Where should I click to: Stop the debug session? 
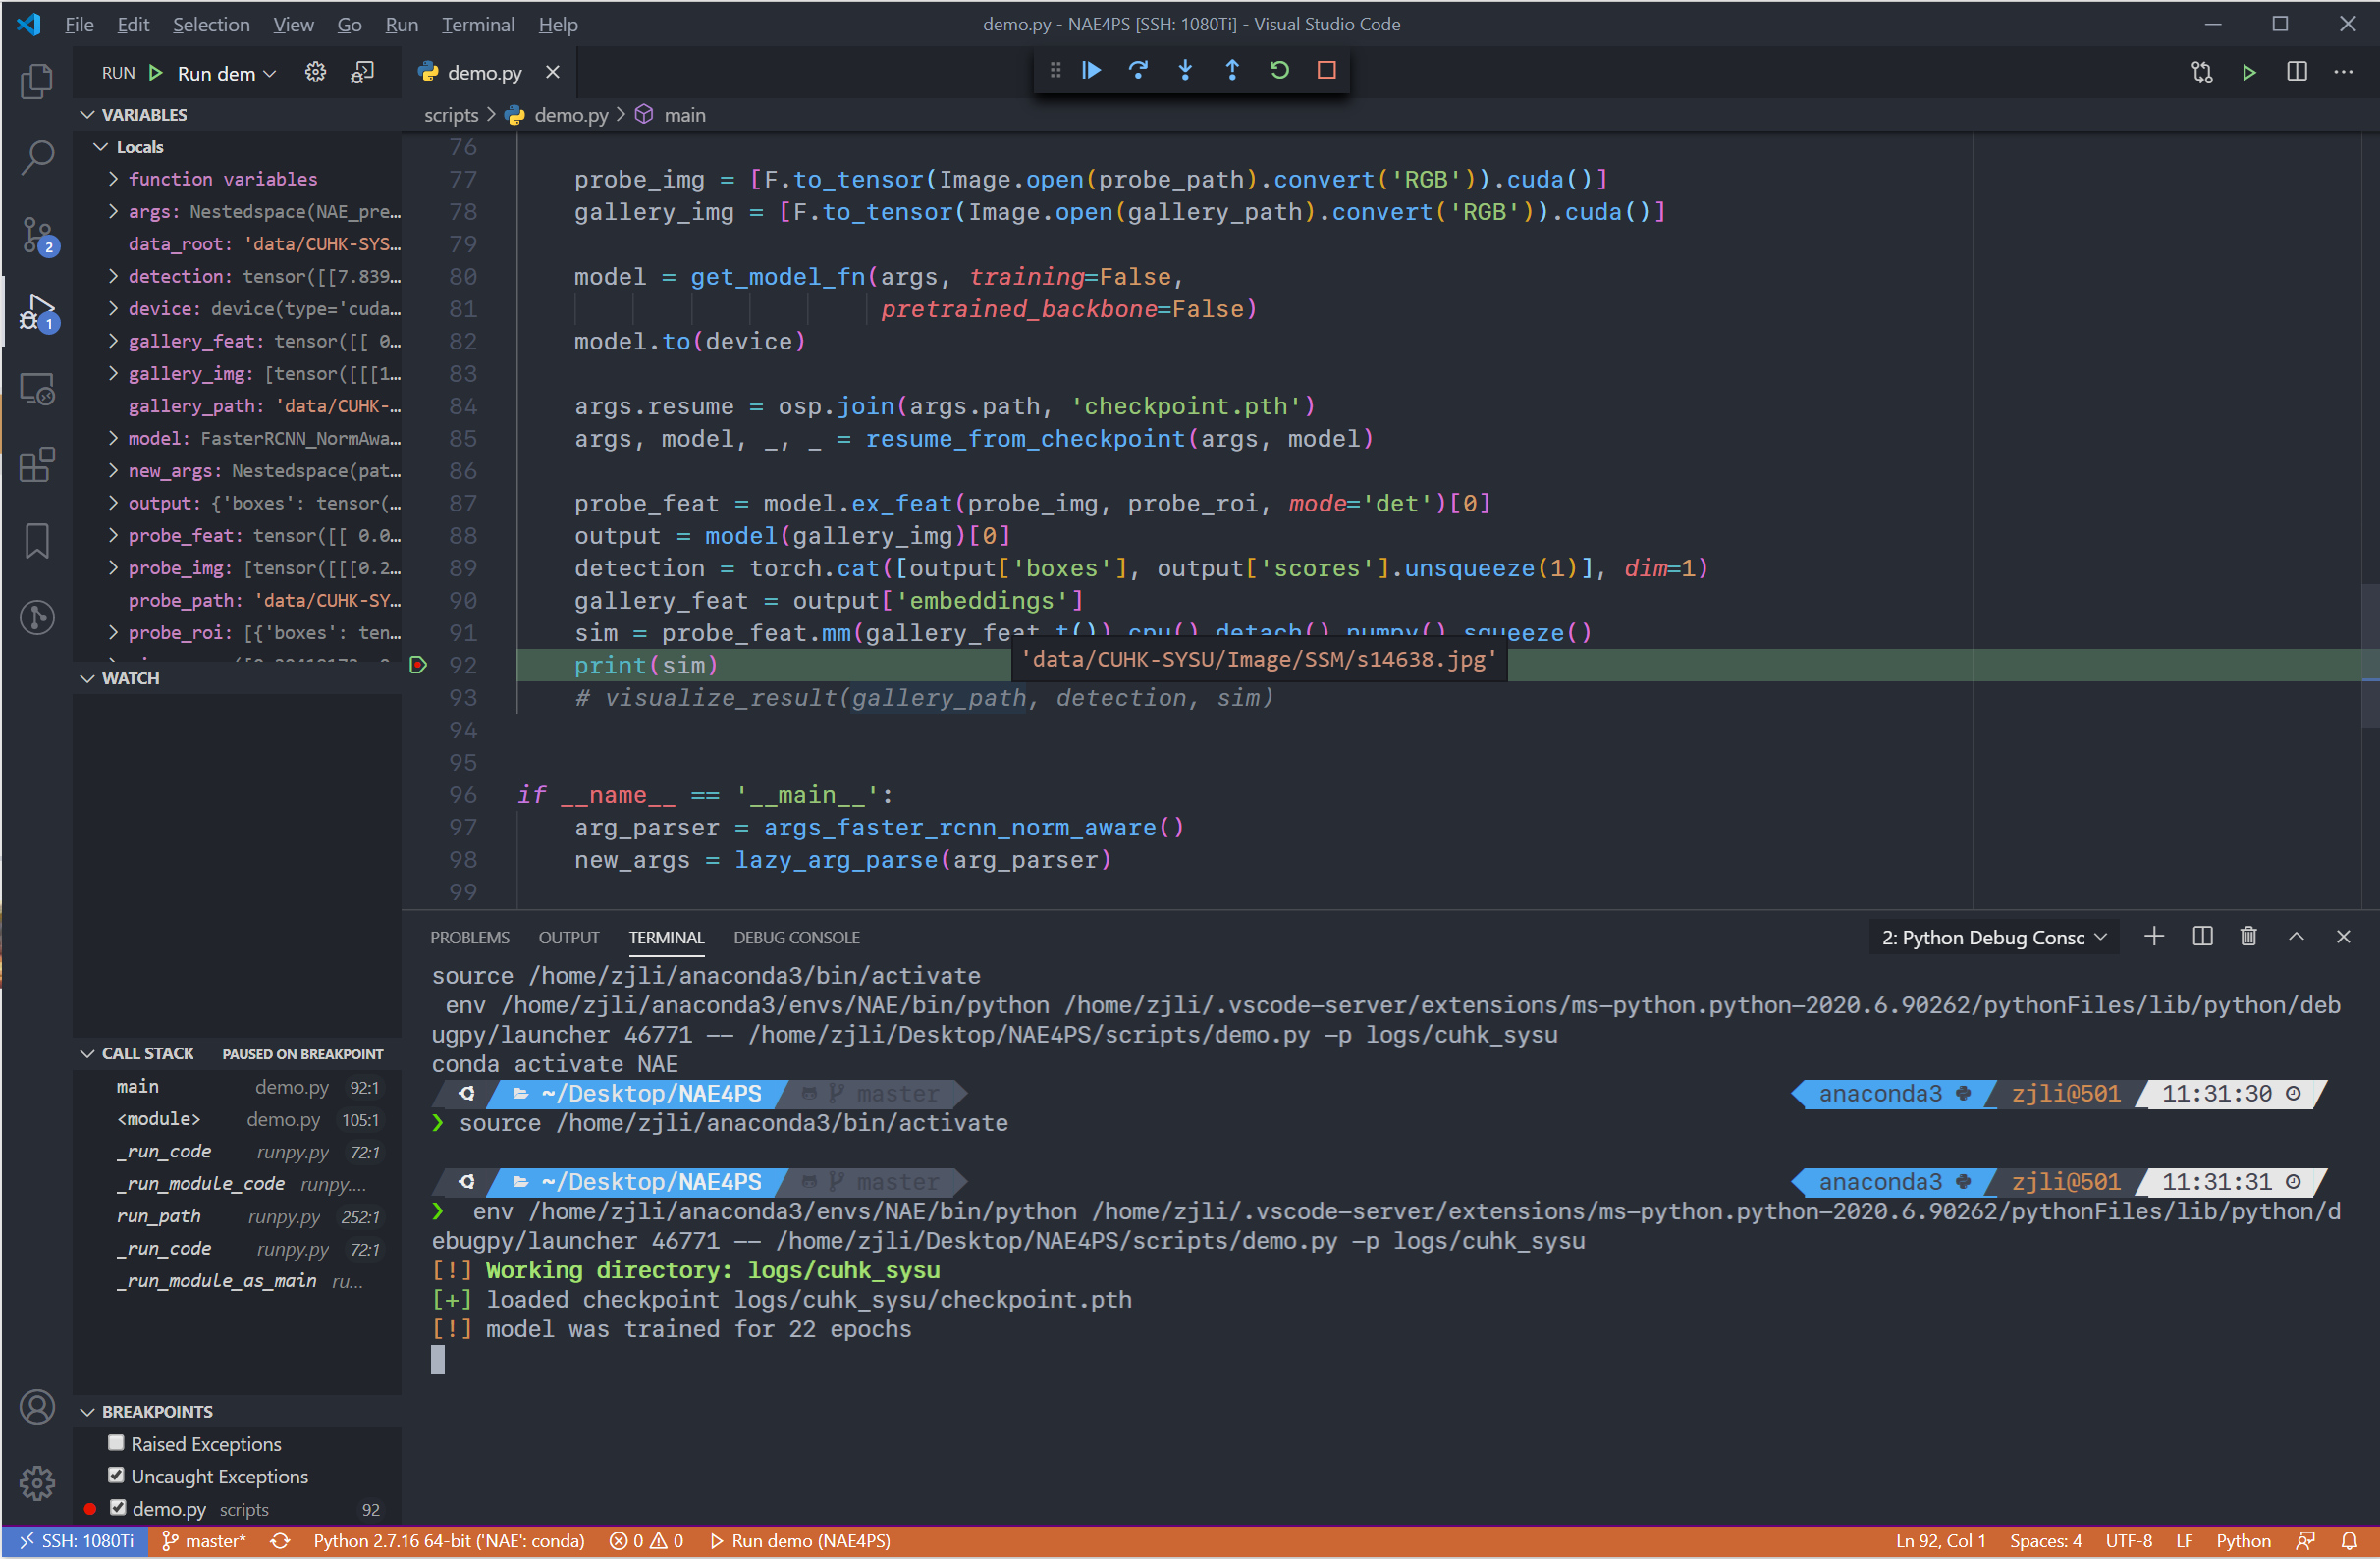tap(1327, 70)
